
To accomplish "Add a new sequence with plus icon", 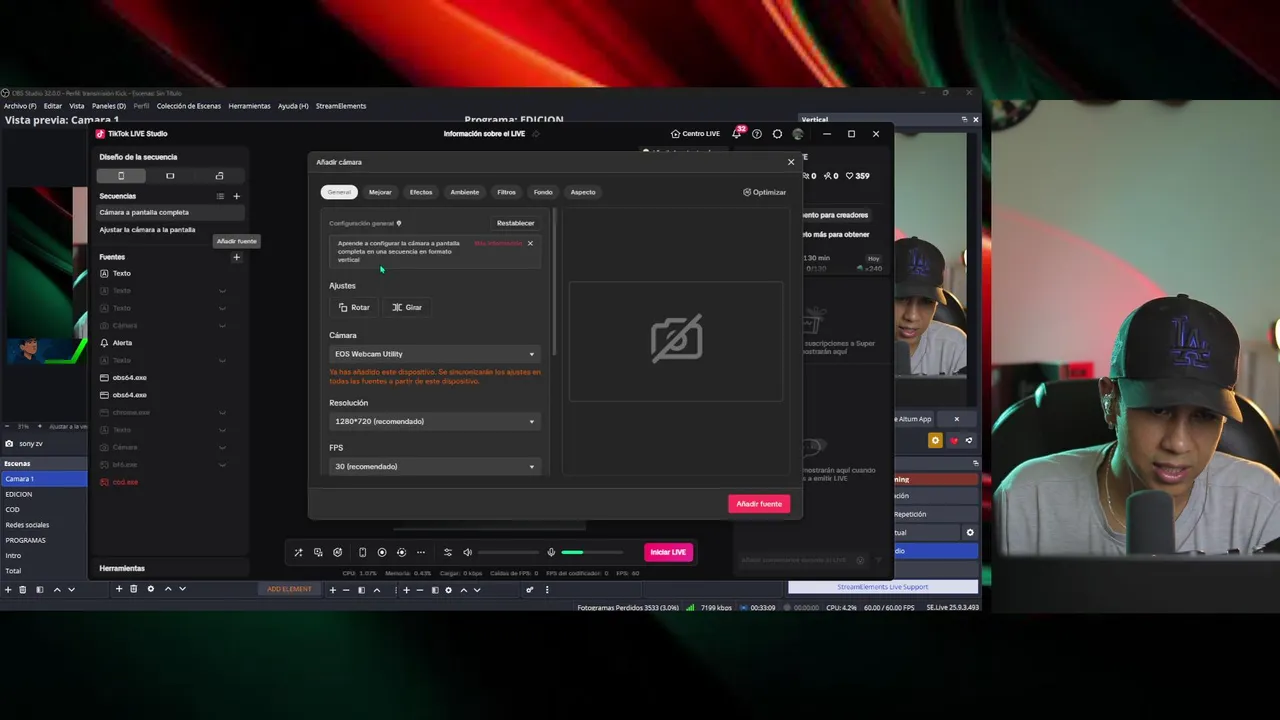I will 237,196.
